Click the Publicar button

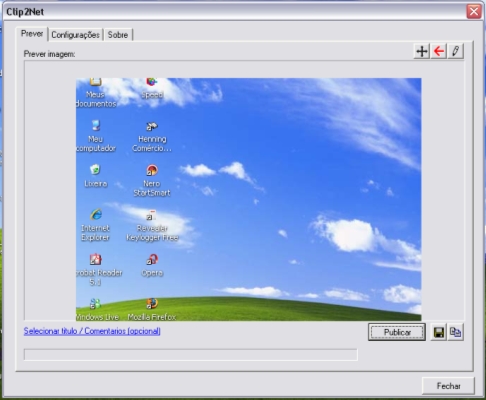click(397, 332)
